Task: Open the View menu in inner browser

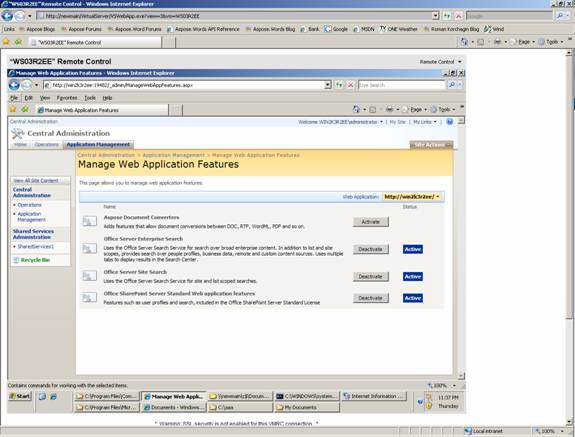Action: coord(45,98)
